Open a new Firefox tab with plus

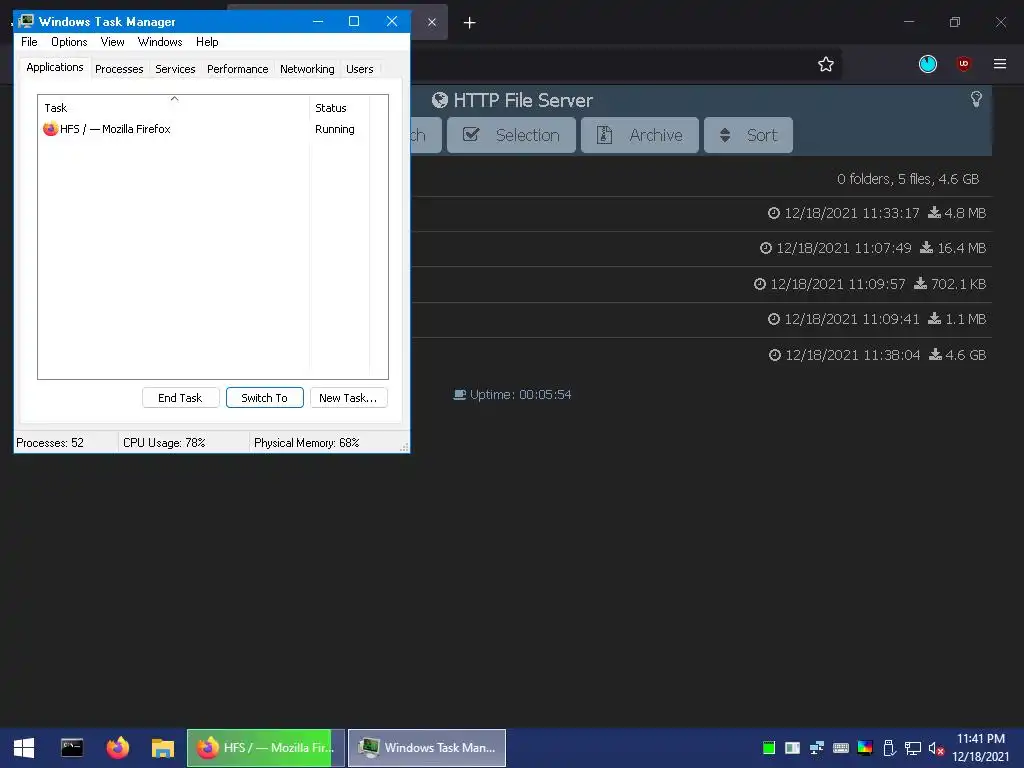tap(470, 23)
